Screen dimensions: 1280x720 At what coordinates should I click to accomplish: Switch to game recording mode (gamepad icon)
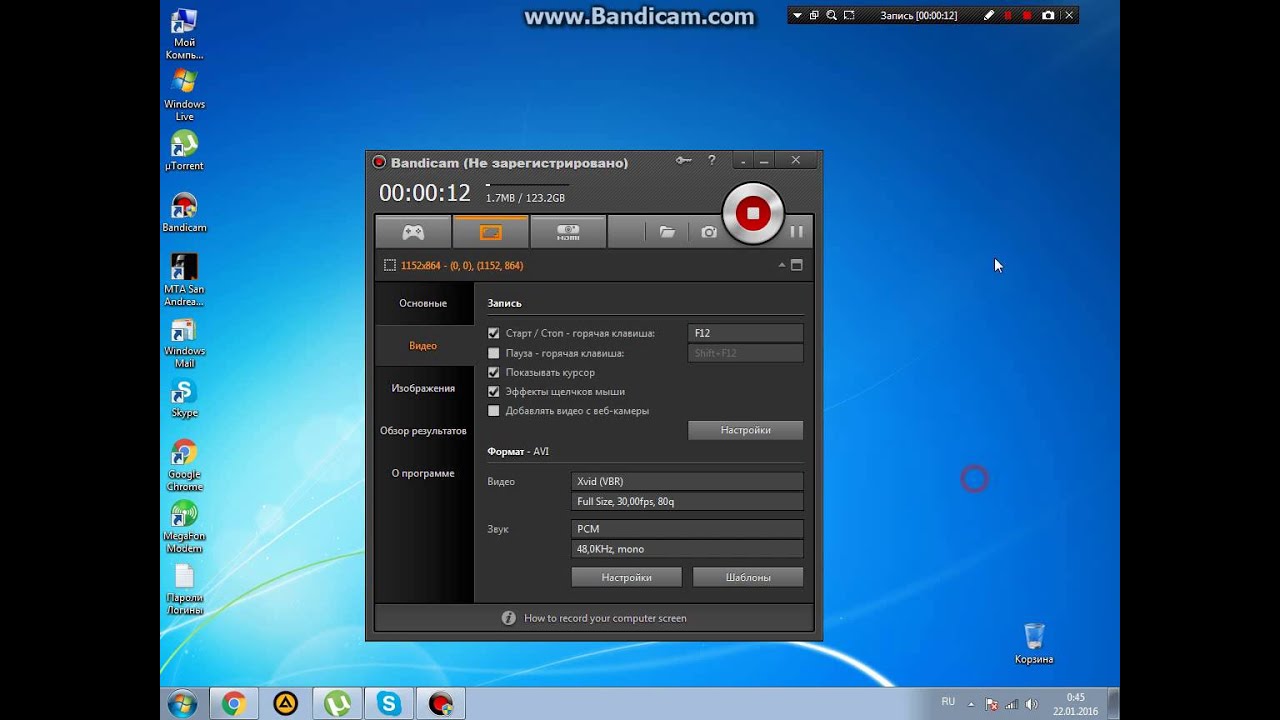point(413,232)
